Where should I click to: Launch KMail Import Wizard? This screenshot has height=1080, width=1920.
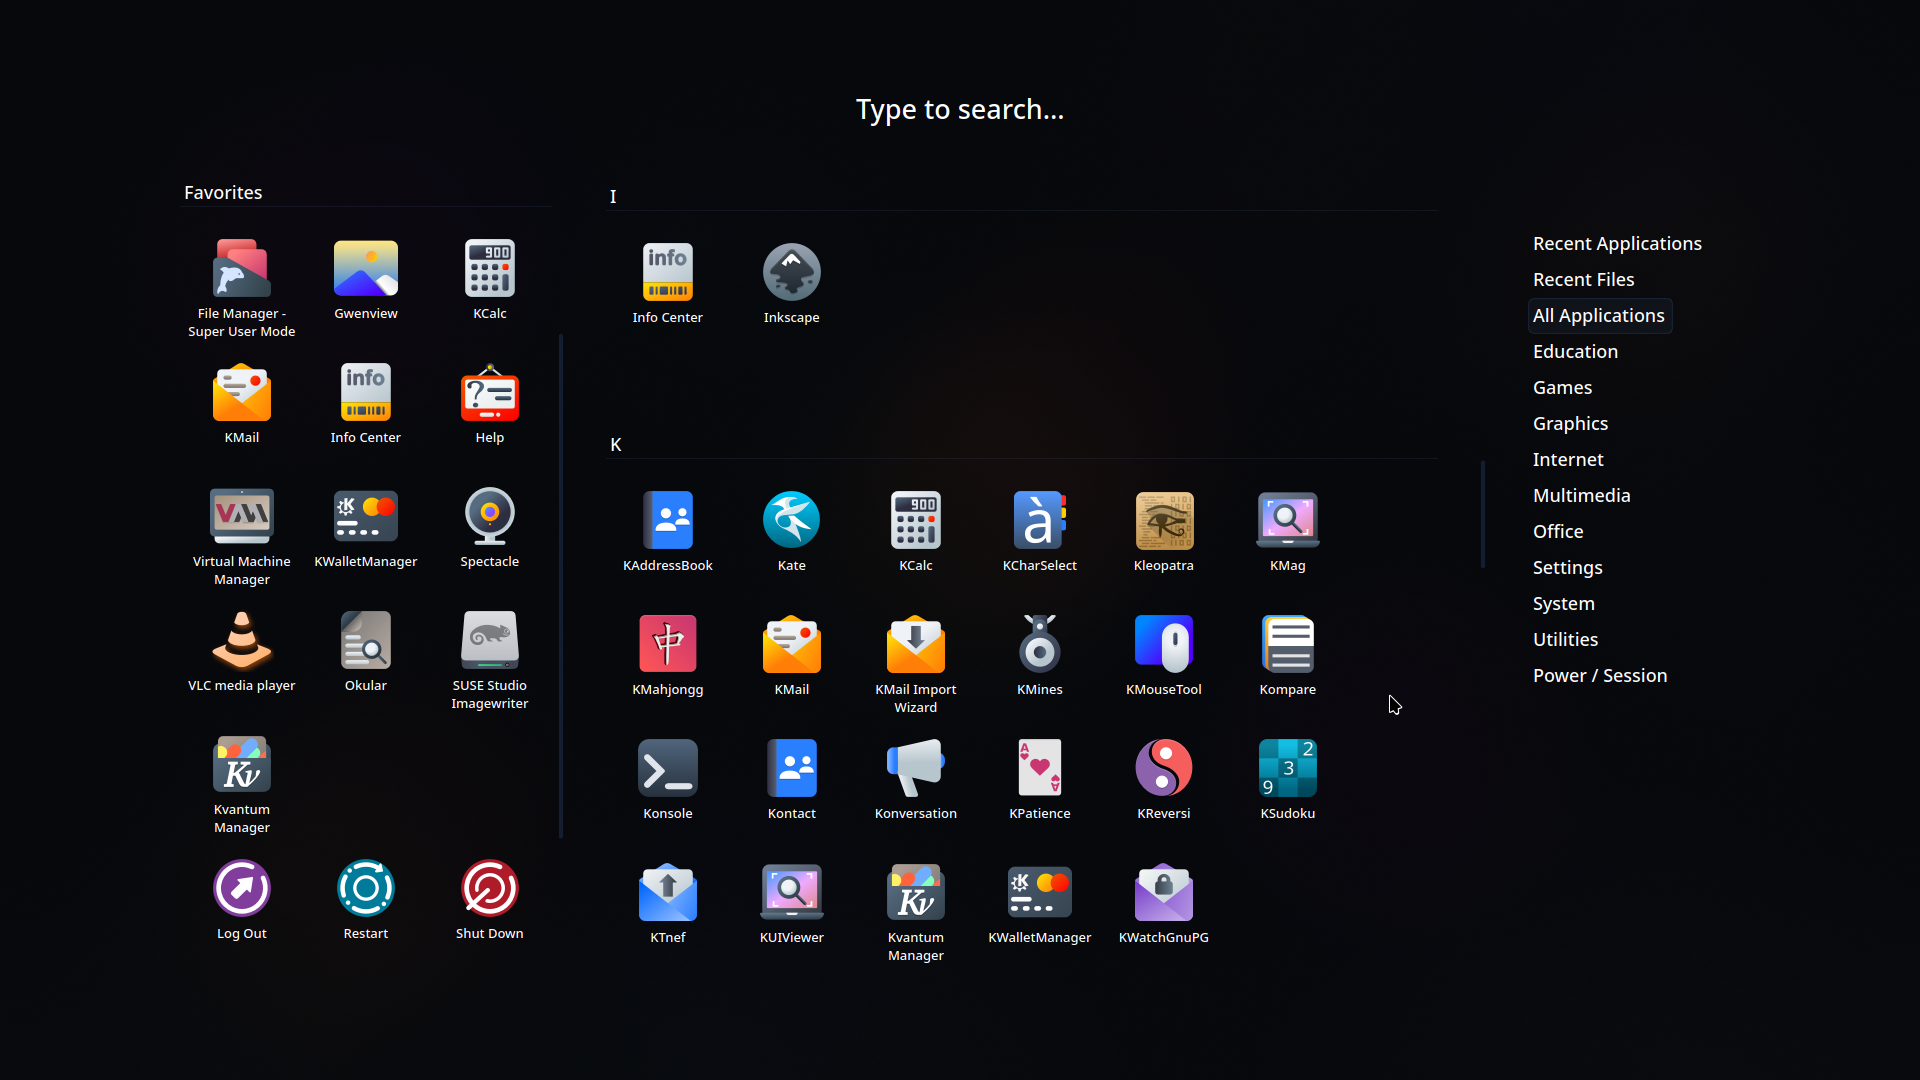pos(916,664)
